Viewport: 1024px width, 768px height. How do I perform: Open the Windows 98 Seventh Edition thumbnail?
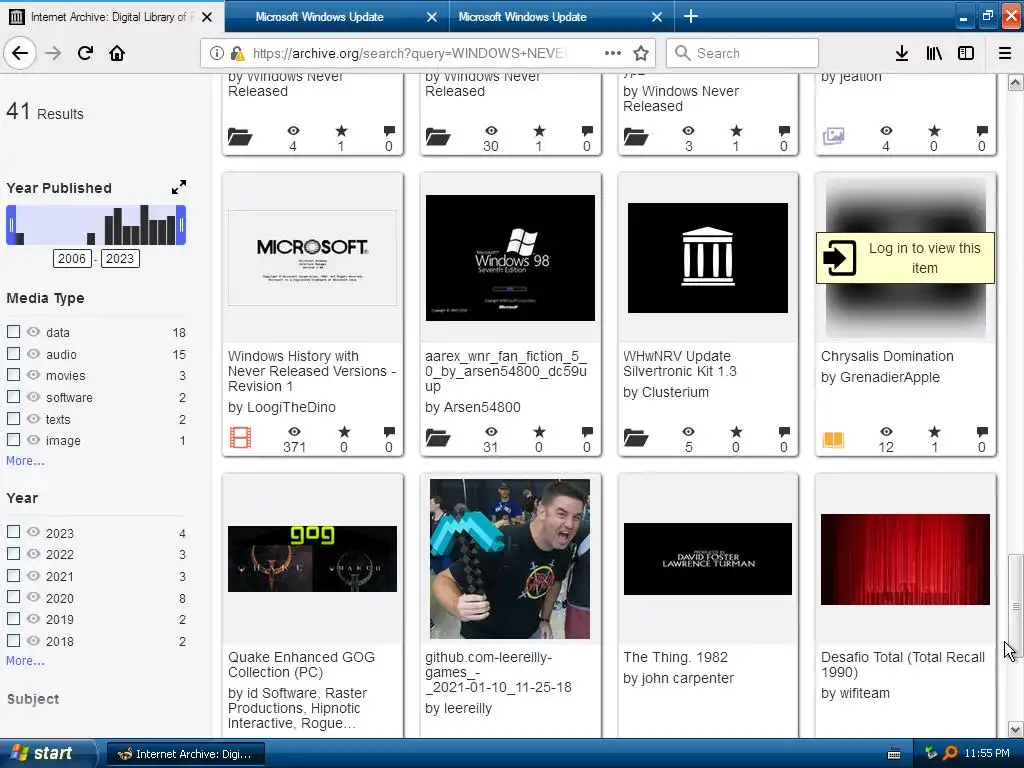[x=510, y=257]
